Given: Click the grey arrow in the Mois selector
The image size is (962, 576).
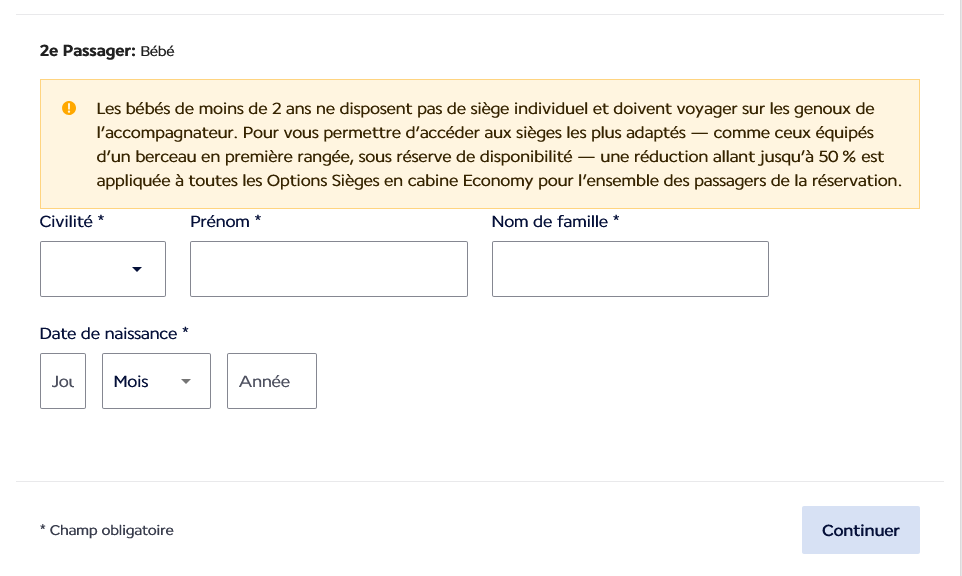Looking at the screenshot, I should pyautogui.click(x=186, y=382).
